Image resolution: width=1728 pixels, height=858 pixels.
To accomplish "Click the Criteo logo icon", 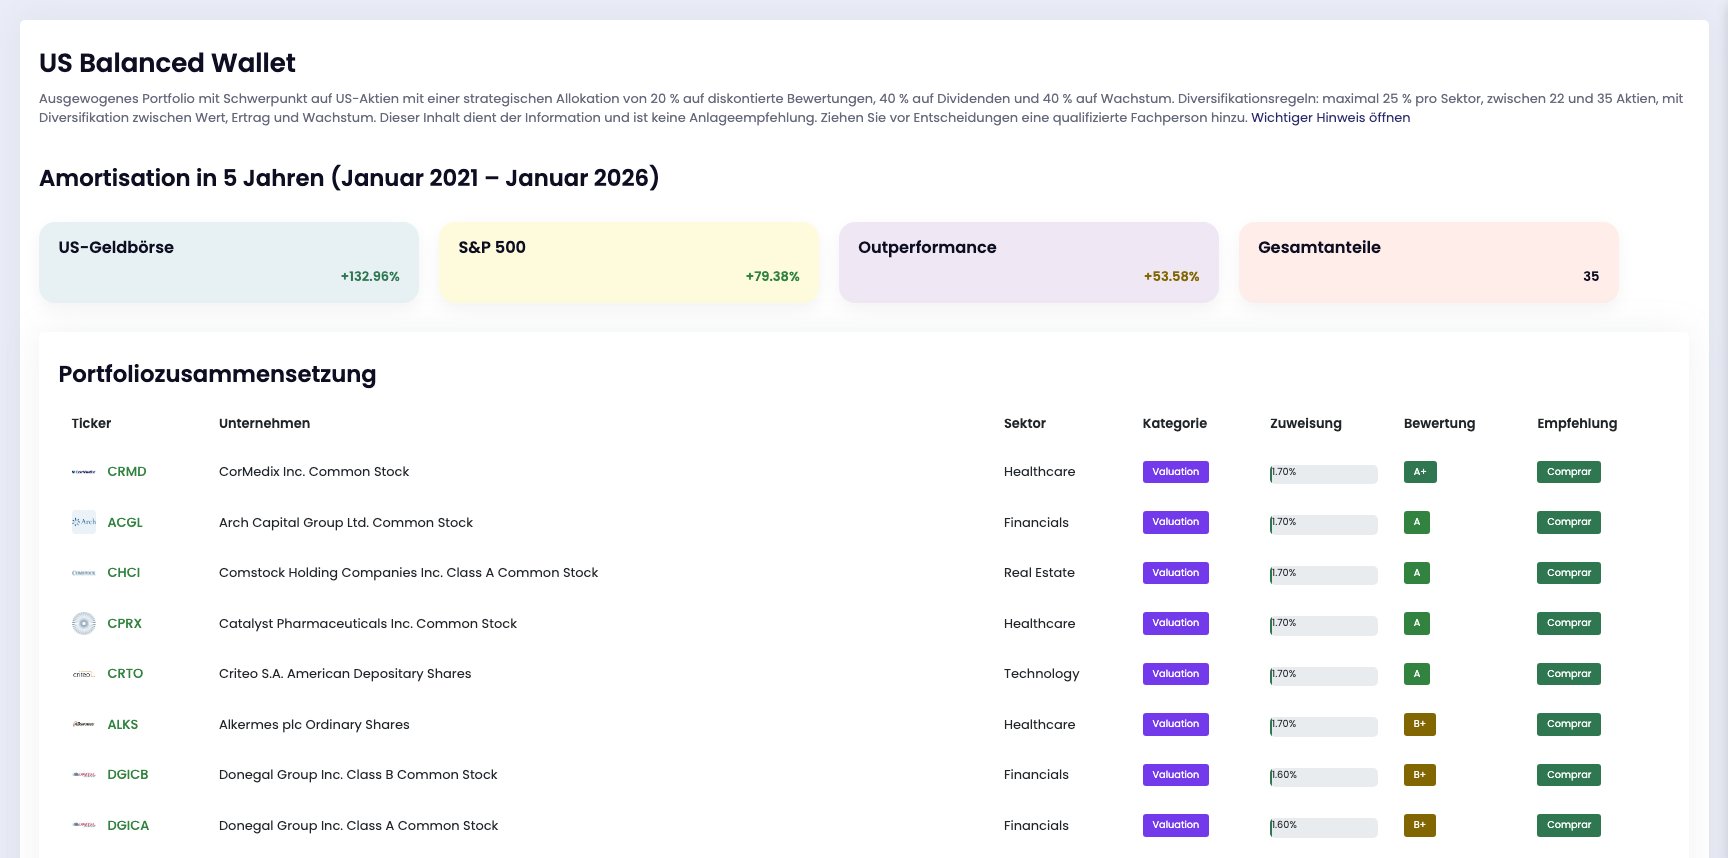I will point(84,674).
